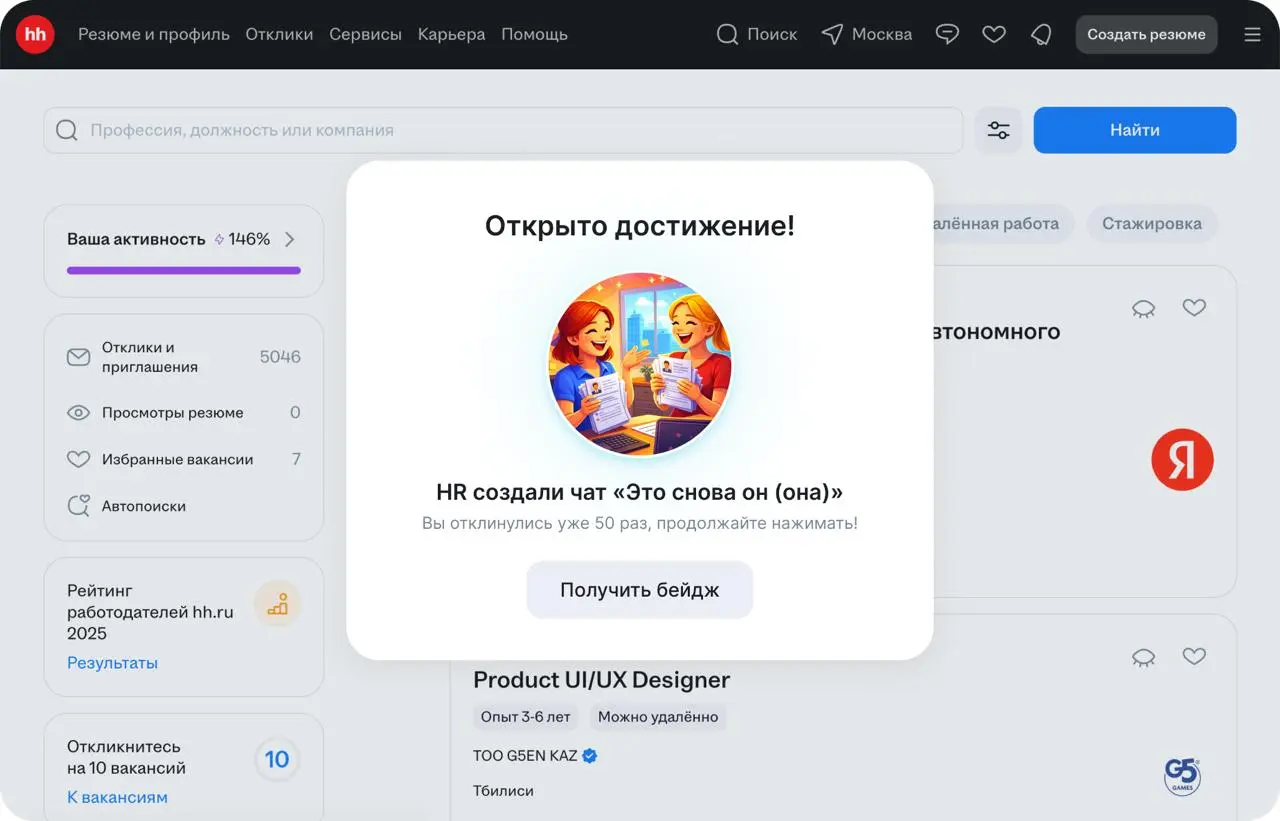Screen dimensions: 1280x821
Task: Click the search field magnifier icon
Action: coord(67,130)
